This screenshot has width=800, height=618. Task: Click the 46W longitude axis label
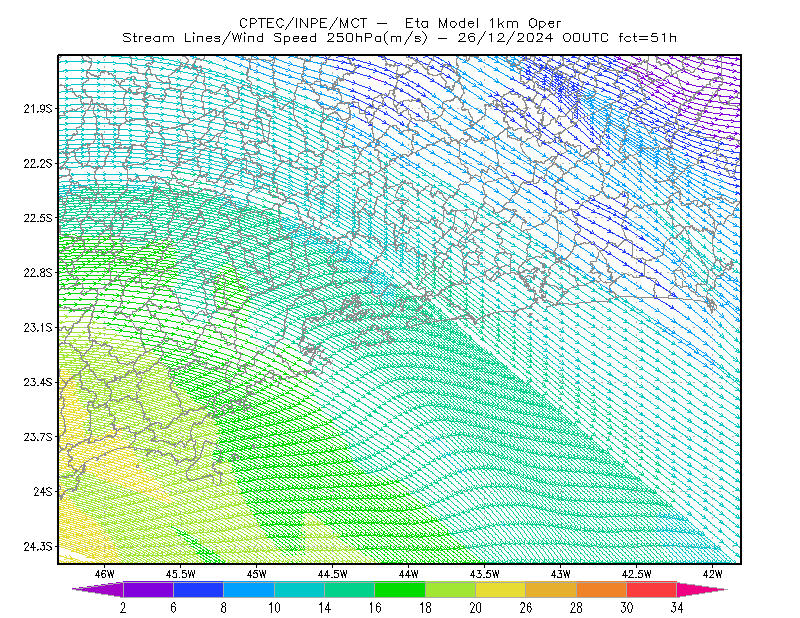(105, 574)
